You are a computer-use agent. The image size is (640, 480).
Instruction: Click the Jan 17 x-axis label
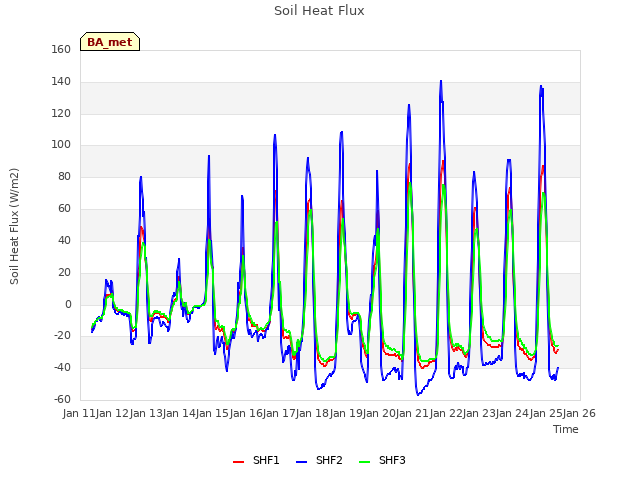coord(279,413)
